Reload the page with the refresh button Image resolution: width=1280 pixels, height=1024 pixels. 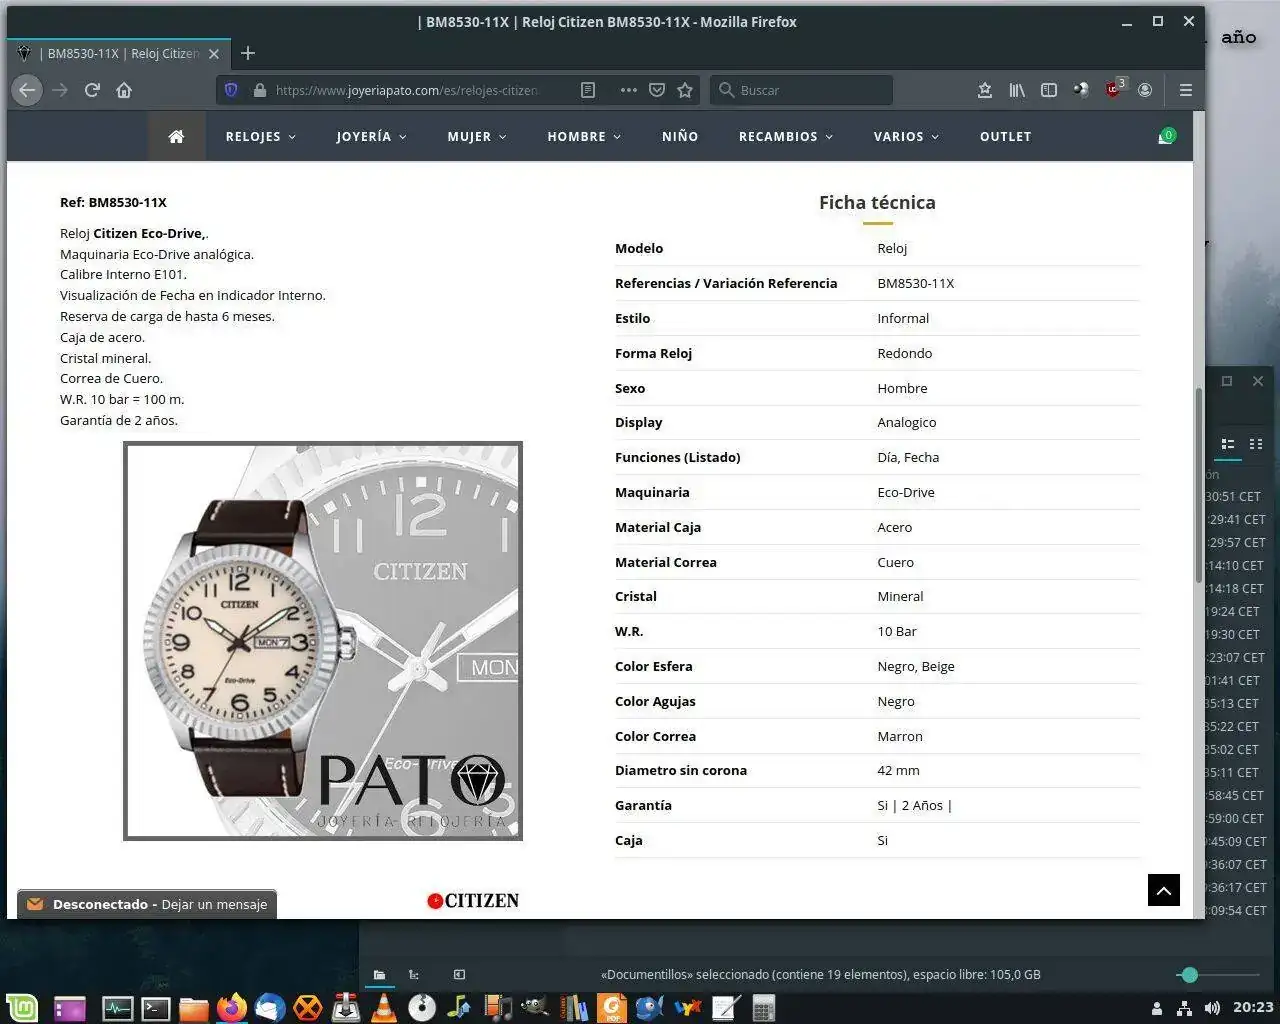(x=92, y=90)
